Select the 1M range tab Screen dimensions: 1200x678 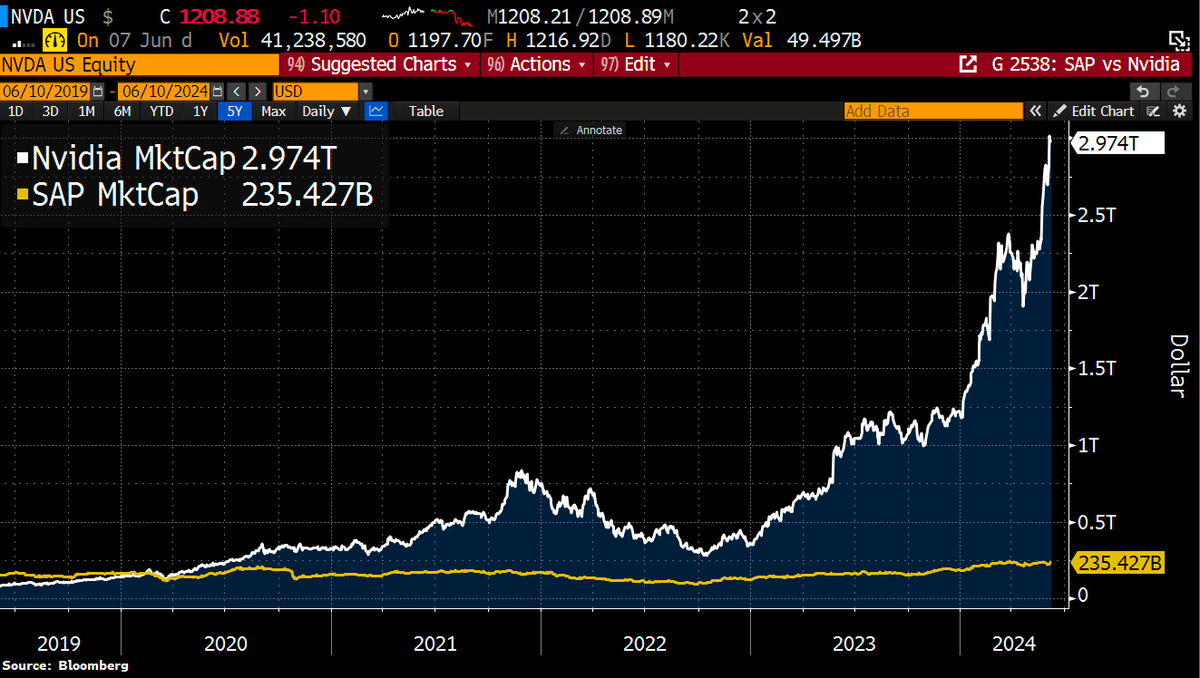point(86,111)
